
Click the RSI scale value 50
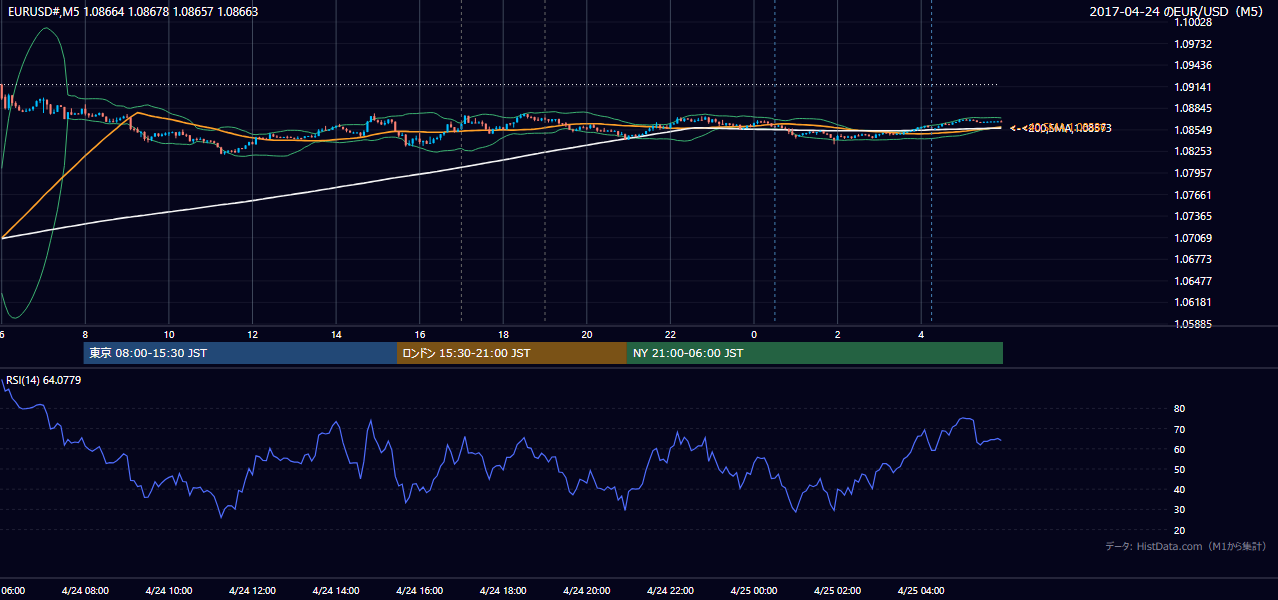click(x=1180, y=469)
